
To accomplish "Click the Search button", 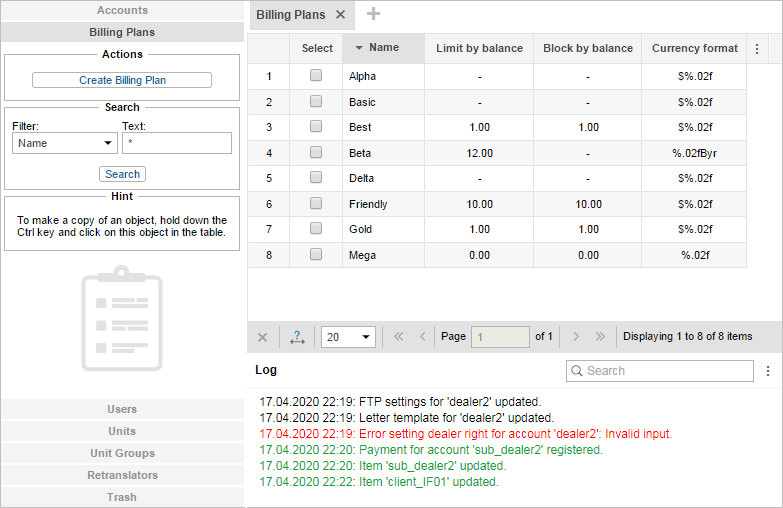I will (x=122, y=174).
